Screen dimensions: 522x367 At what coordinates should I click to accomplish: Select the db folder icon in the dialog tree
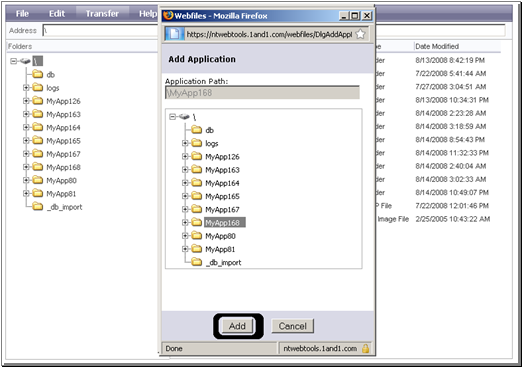point(197,130)
